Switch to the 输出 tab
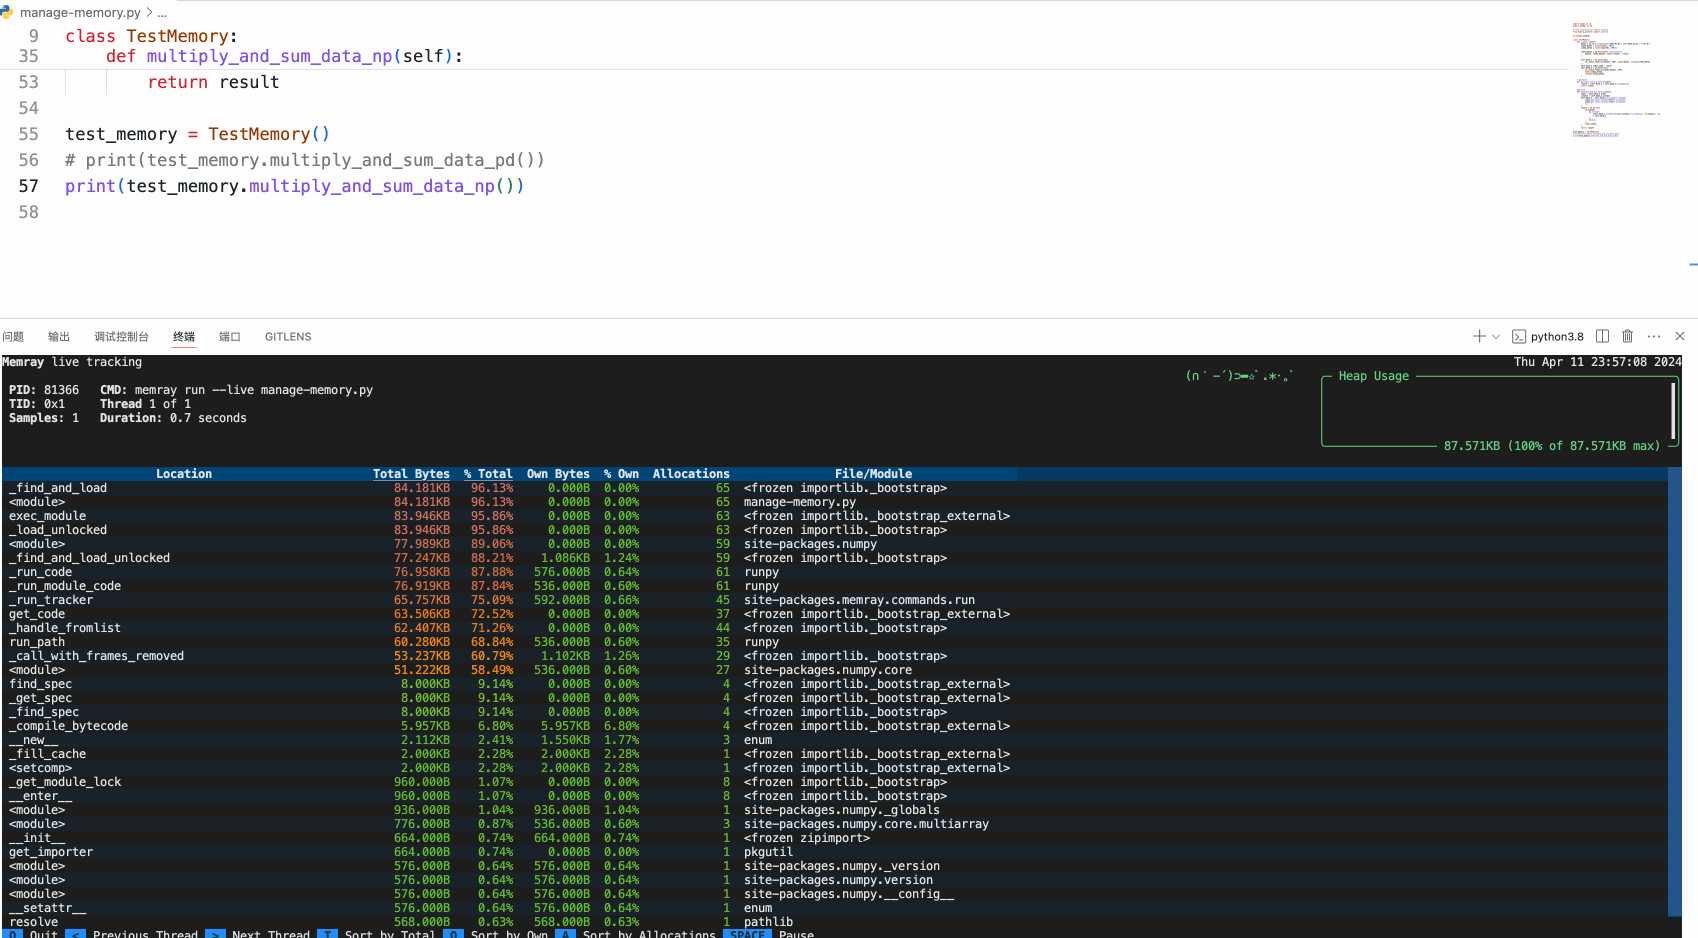Viewport: 1698px width, 938px height. click(x=59, y=337)
